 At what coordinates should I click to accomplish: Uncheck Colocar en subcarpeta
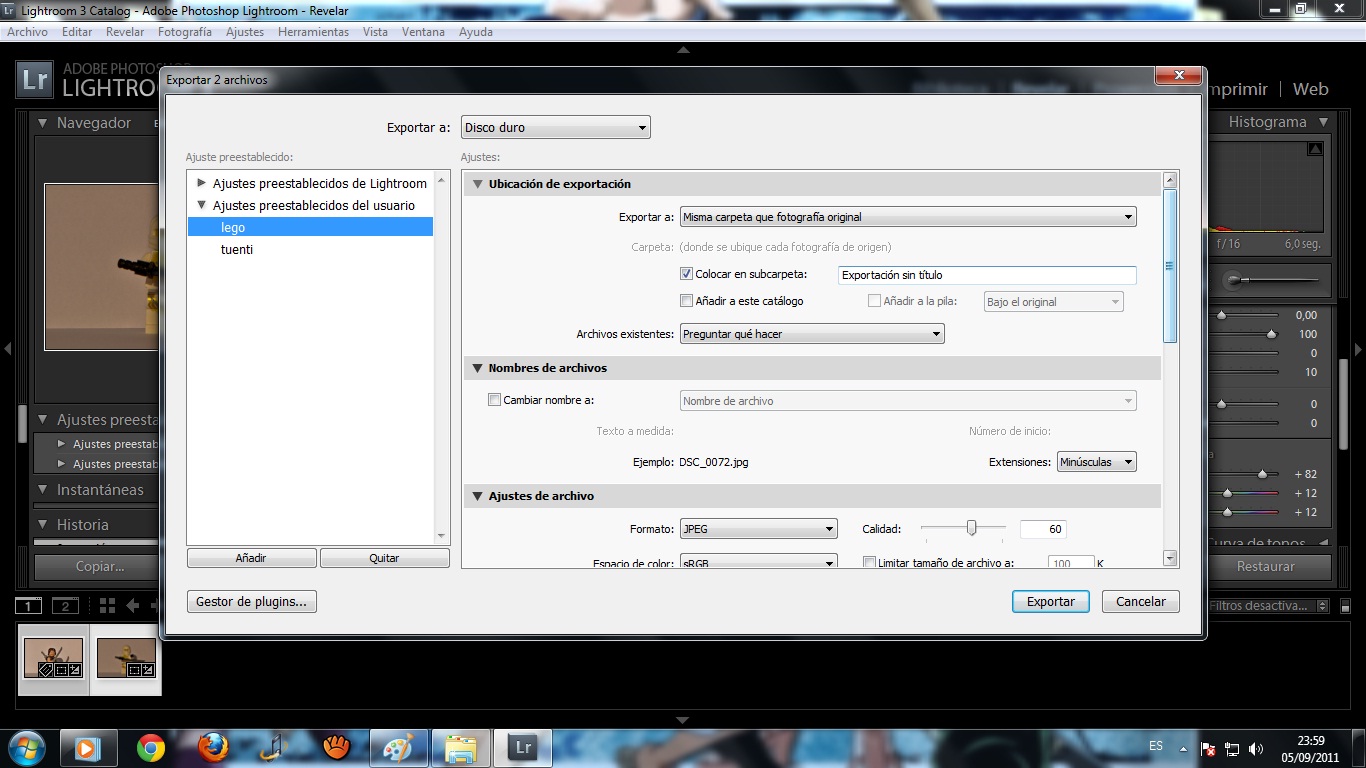point(686,274)
